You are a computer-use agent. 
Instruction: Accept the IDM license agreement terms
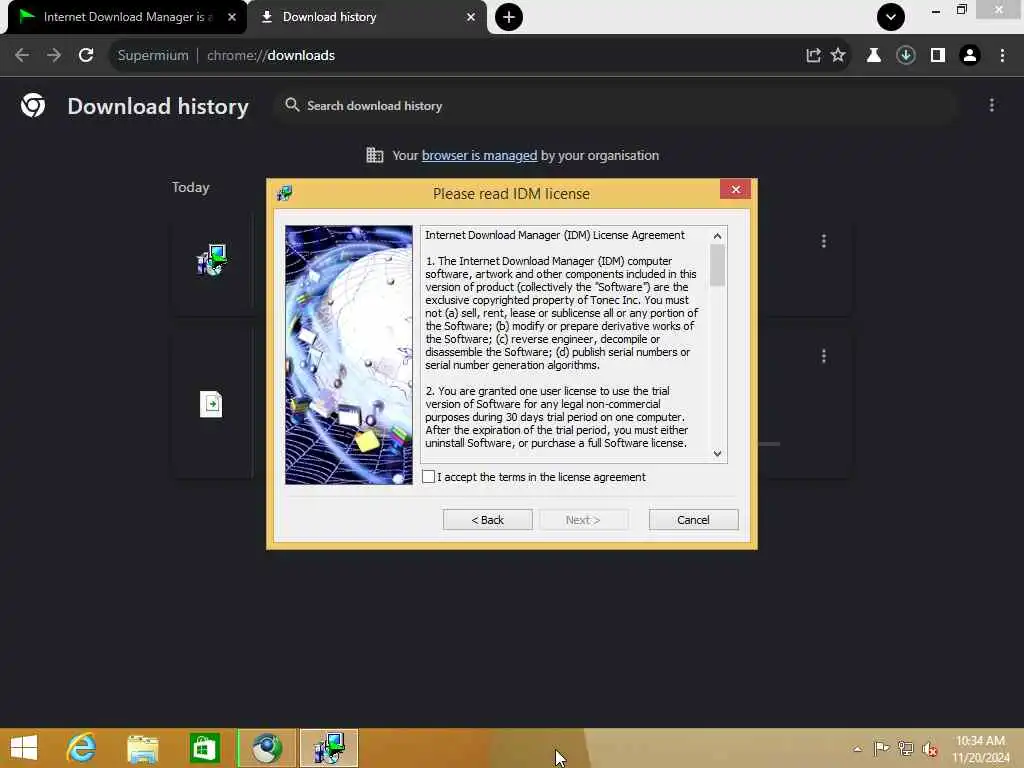coord(428,477)
